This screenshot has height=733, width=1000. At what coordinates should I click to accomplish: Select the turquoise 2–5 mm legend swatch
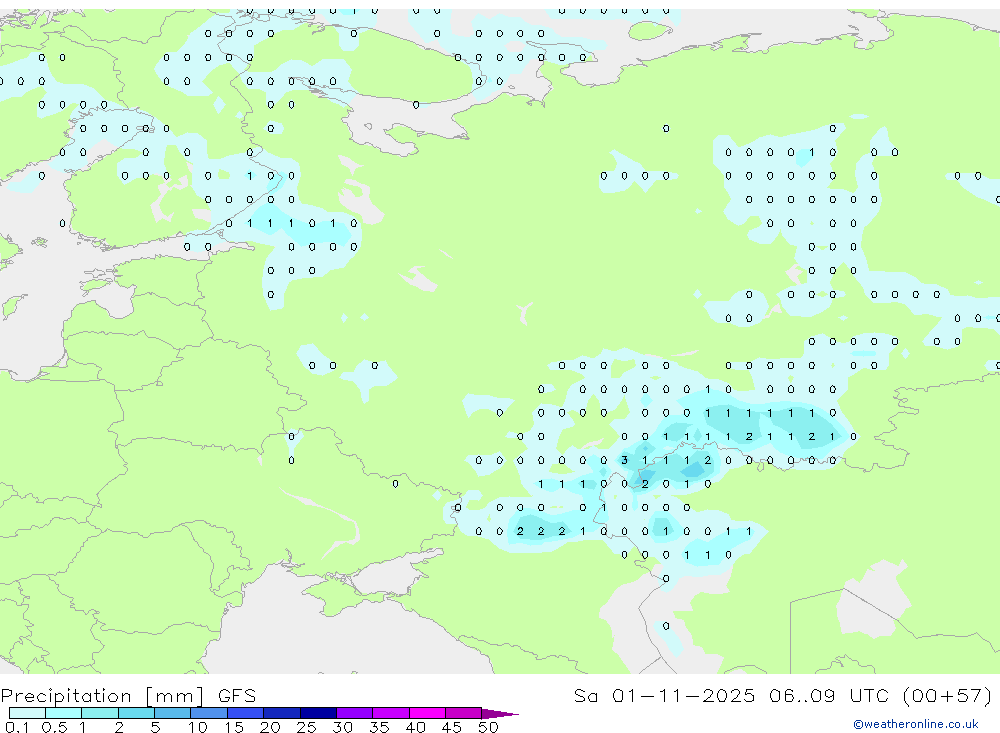coord(136,713)
